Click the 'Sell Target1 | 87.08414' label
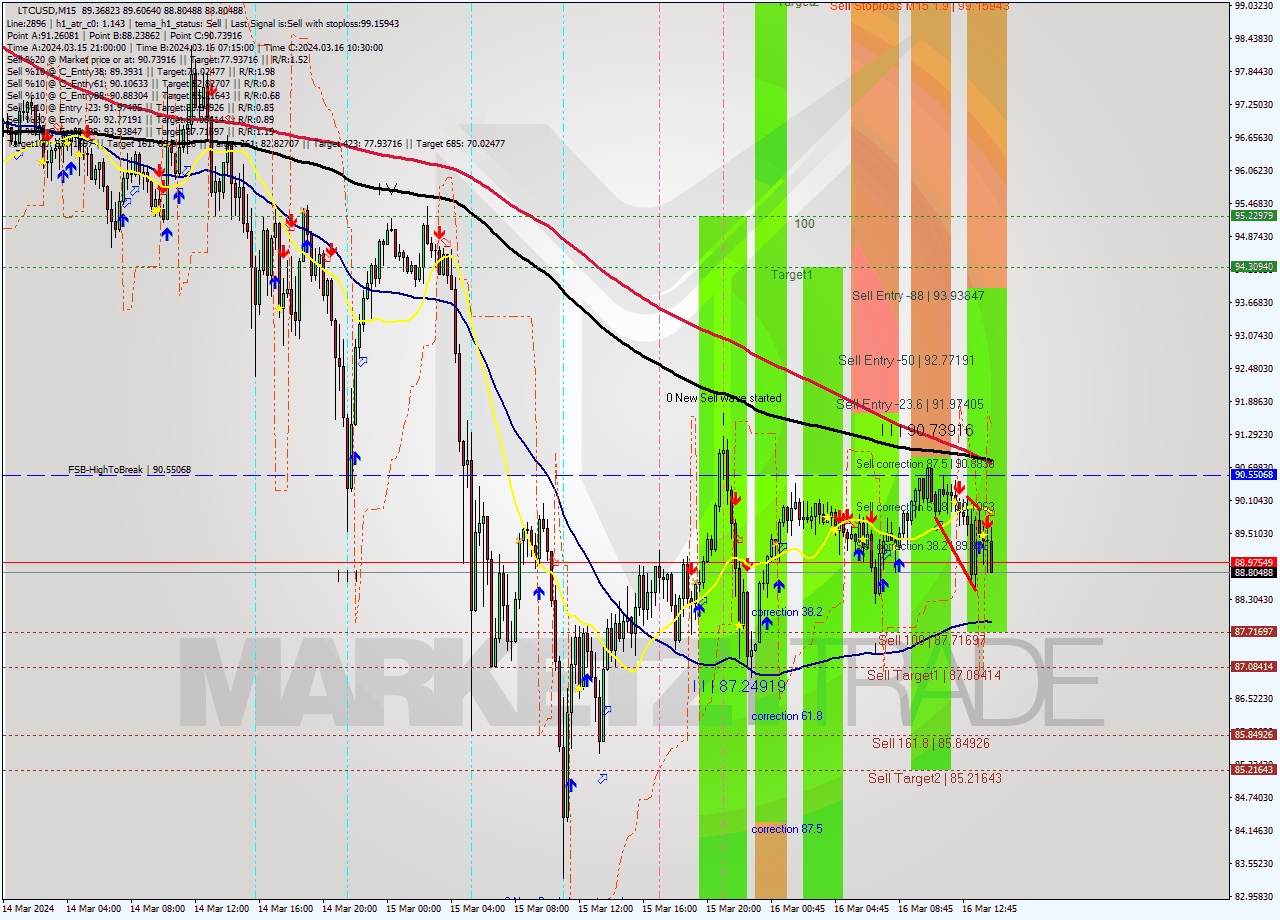The width and height of the screenshot is (1280, 920). (x=934, y=676)
